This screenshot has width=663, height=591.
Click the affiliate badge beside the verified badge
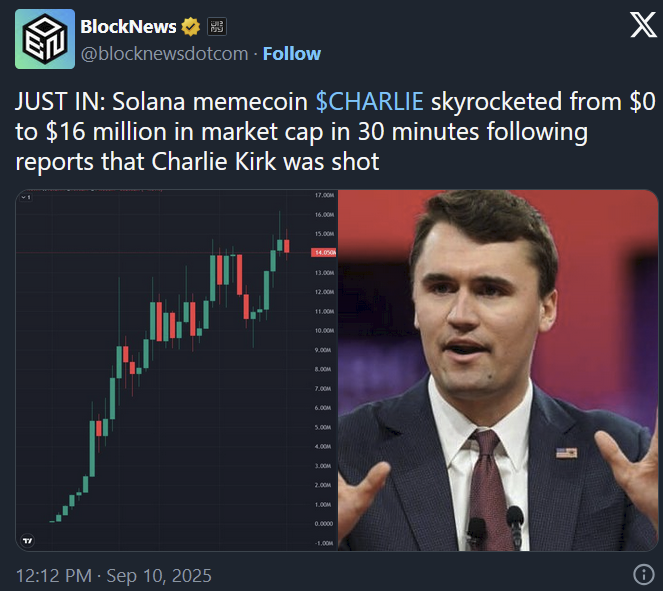click(216, 26)
